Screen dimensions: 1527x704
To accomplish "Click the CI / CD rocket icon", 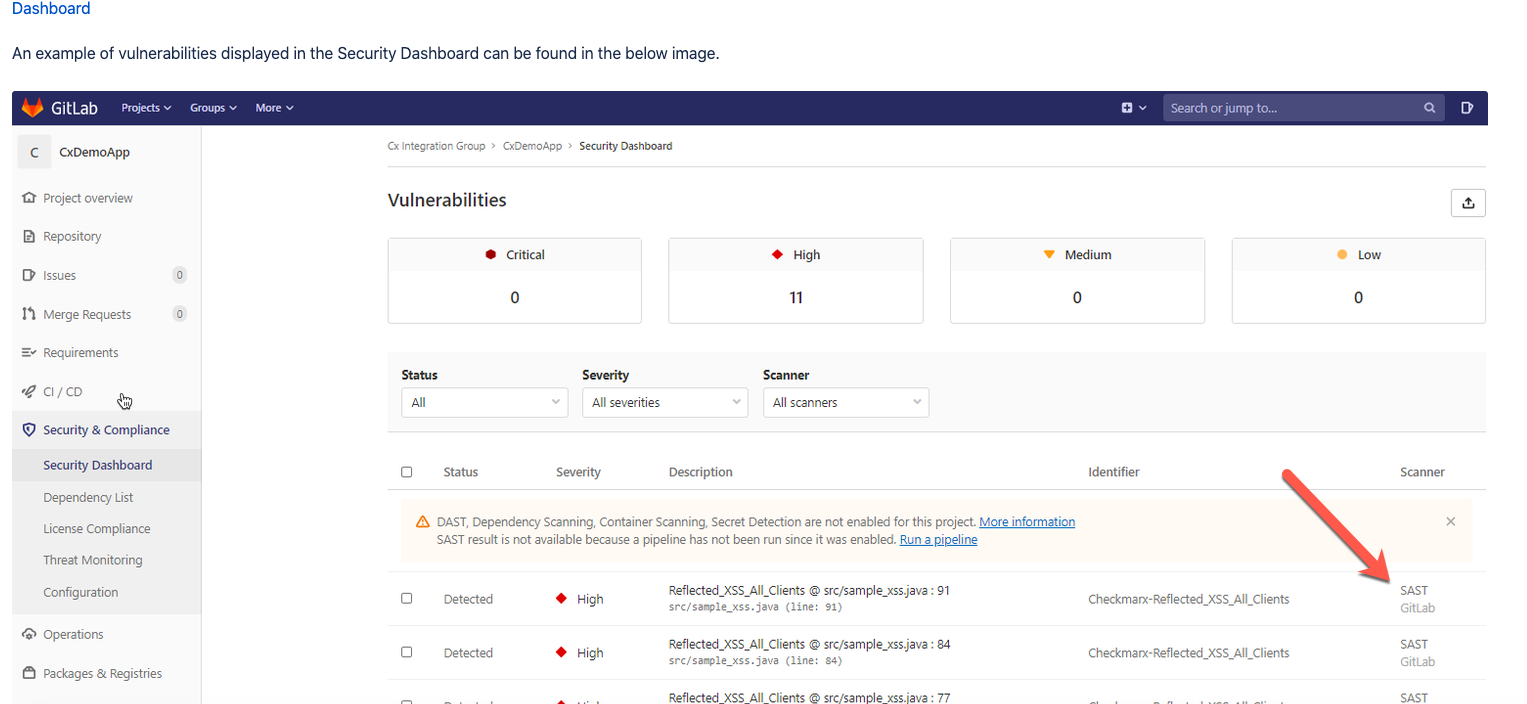I will pyautogui.click(x=29, y=392).
